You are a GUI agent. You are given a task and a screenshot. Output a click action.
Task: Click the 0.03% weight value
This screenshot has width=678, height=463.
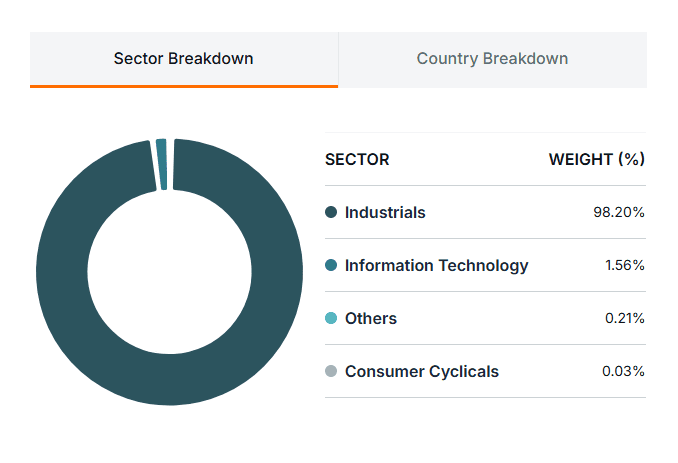pos(623,371)
